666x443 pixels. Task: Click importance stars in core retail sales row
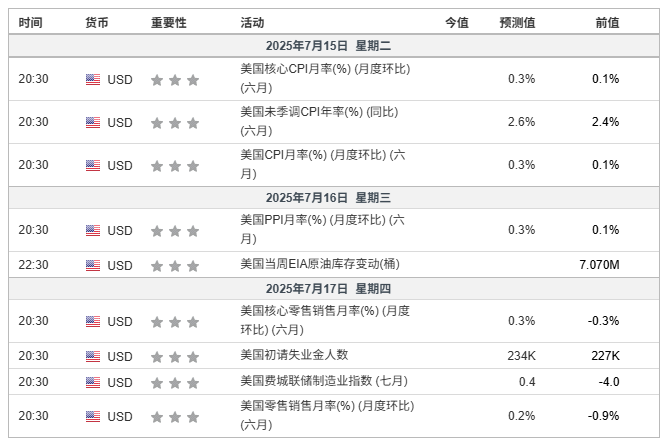tap(175, 321)
